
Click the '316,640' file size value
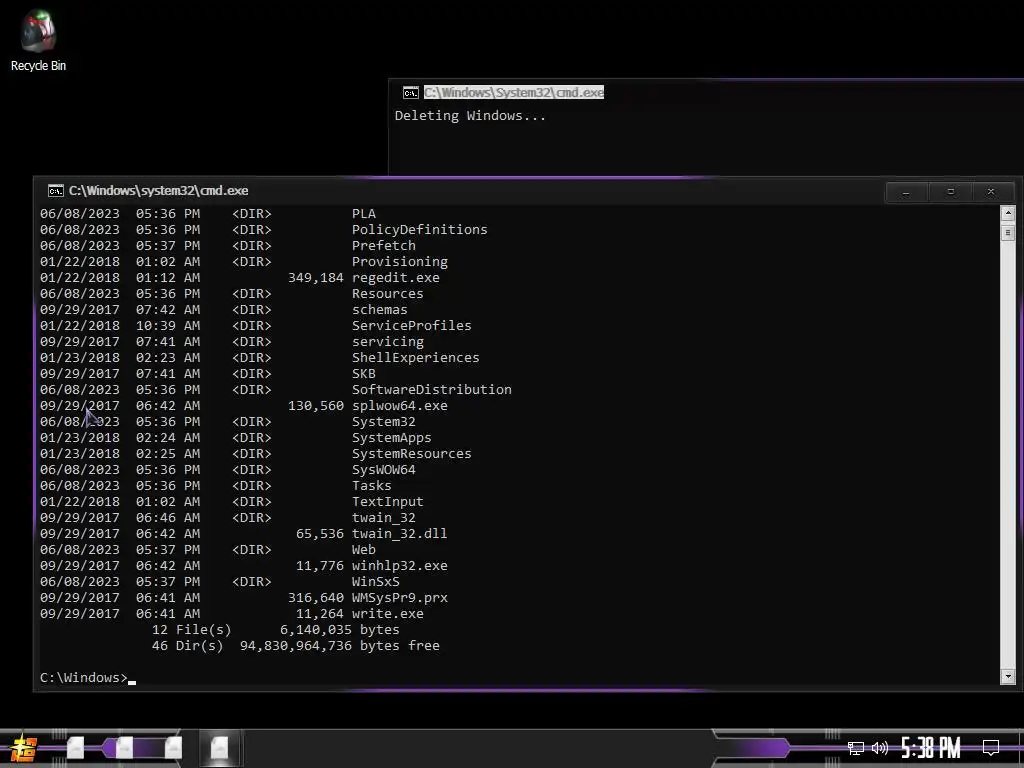point(315,598)
